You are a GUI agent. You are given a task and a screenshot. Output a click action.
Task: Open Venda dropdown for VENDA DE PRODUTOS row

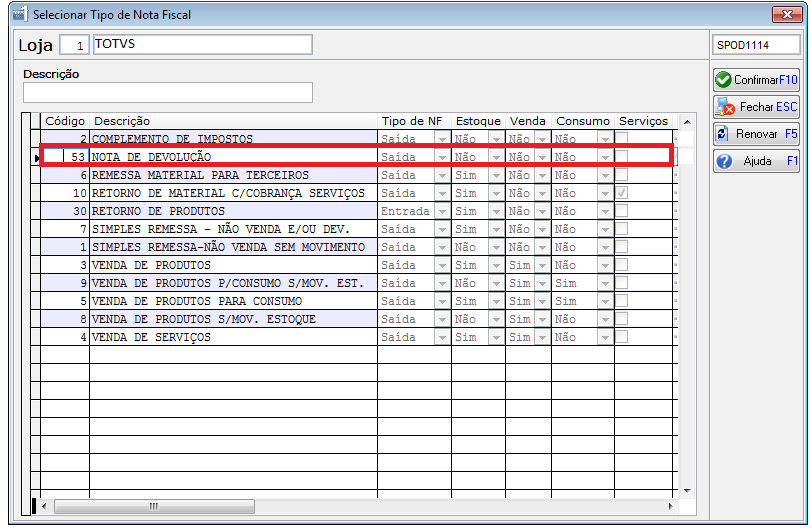point(543,265)
